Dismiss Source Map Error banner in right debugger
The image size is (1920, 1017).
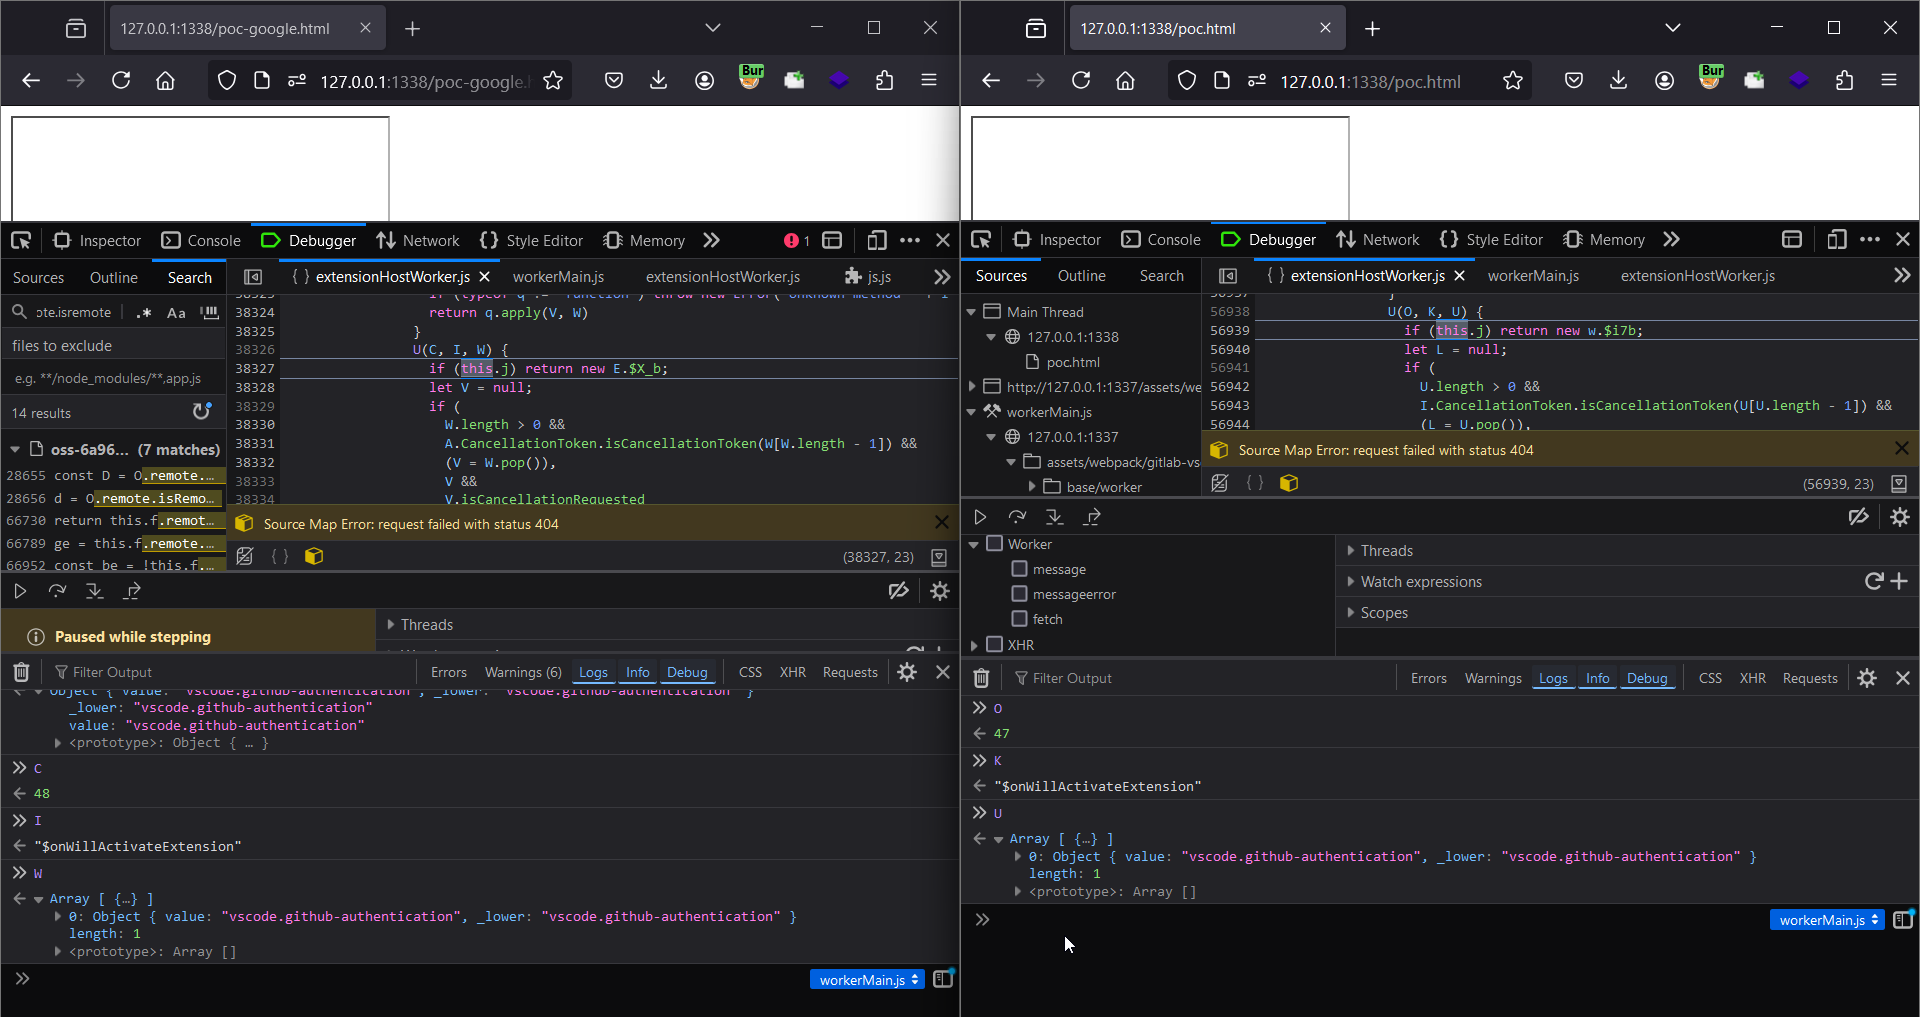(x=1902, y=449)
